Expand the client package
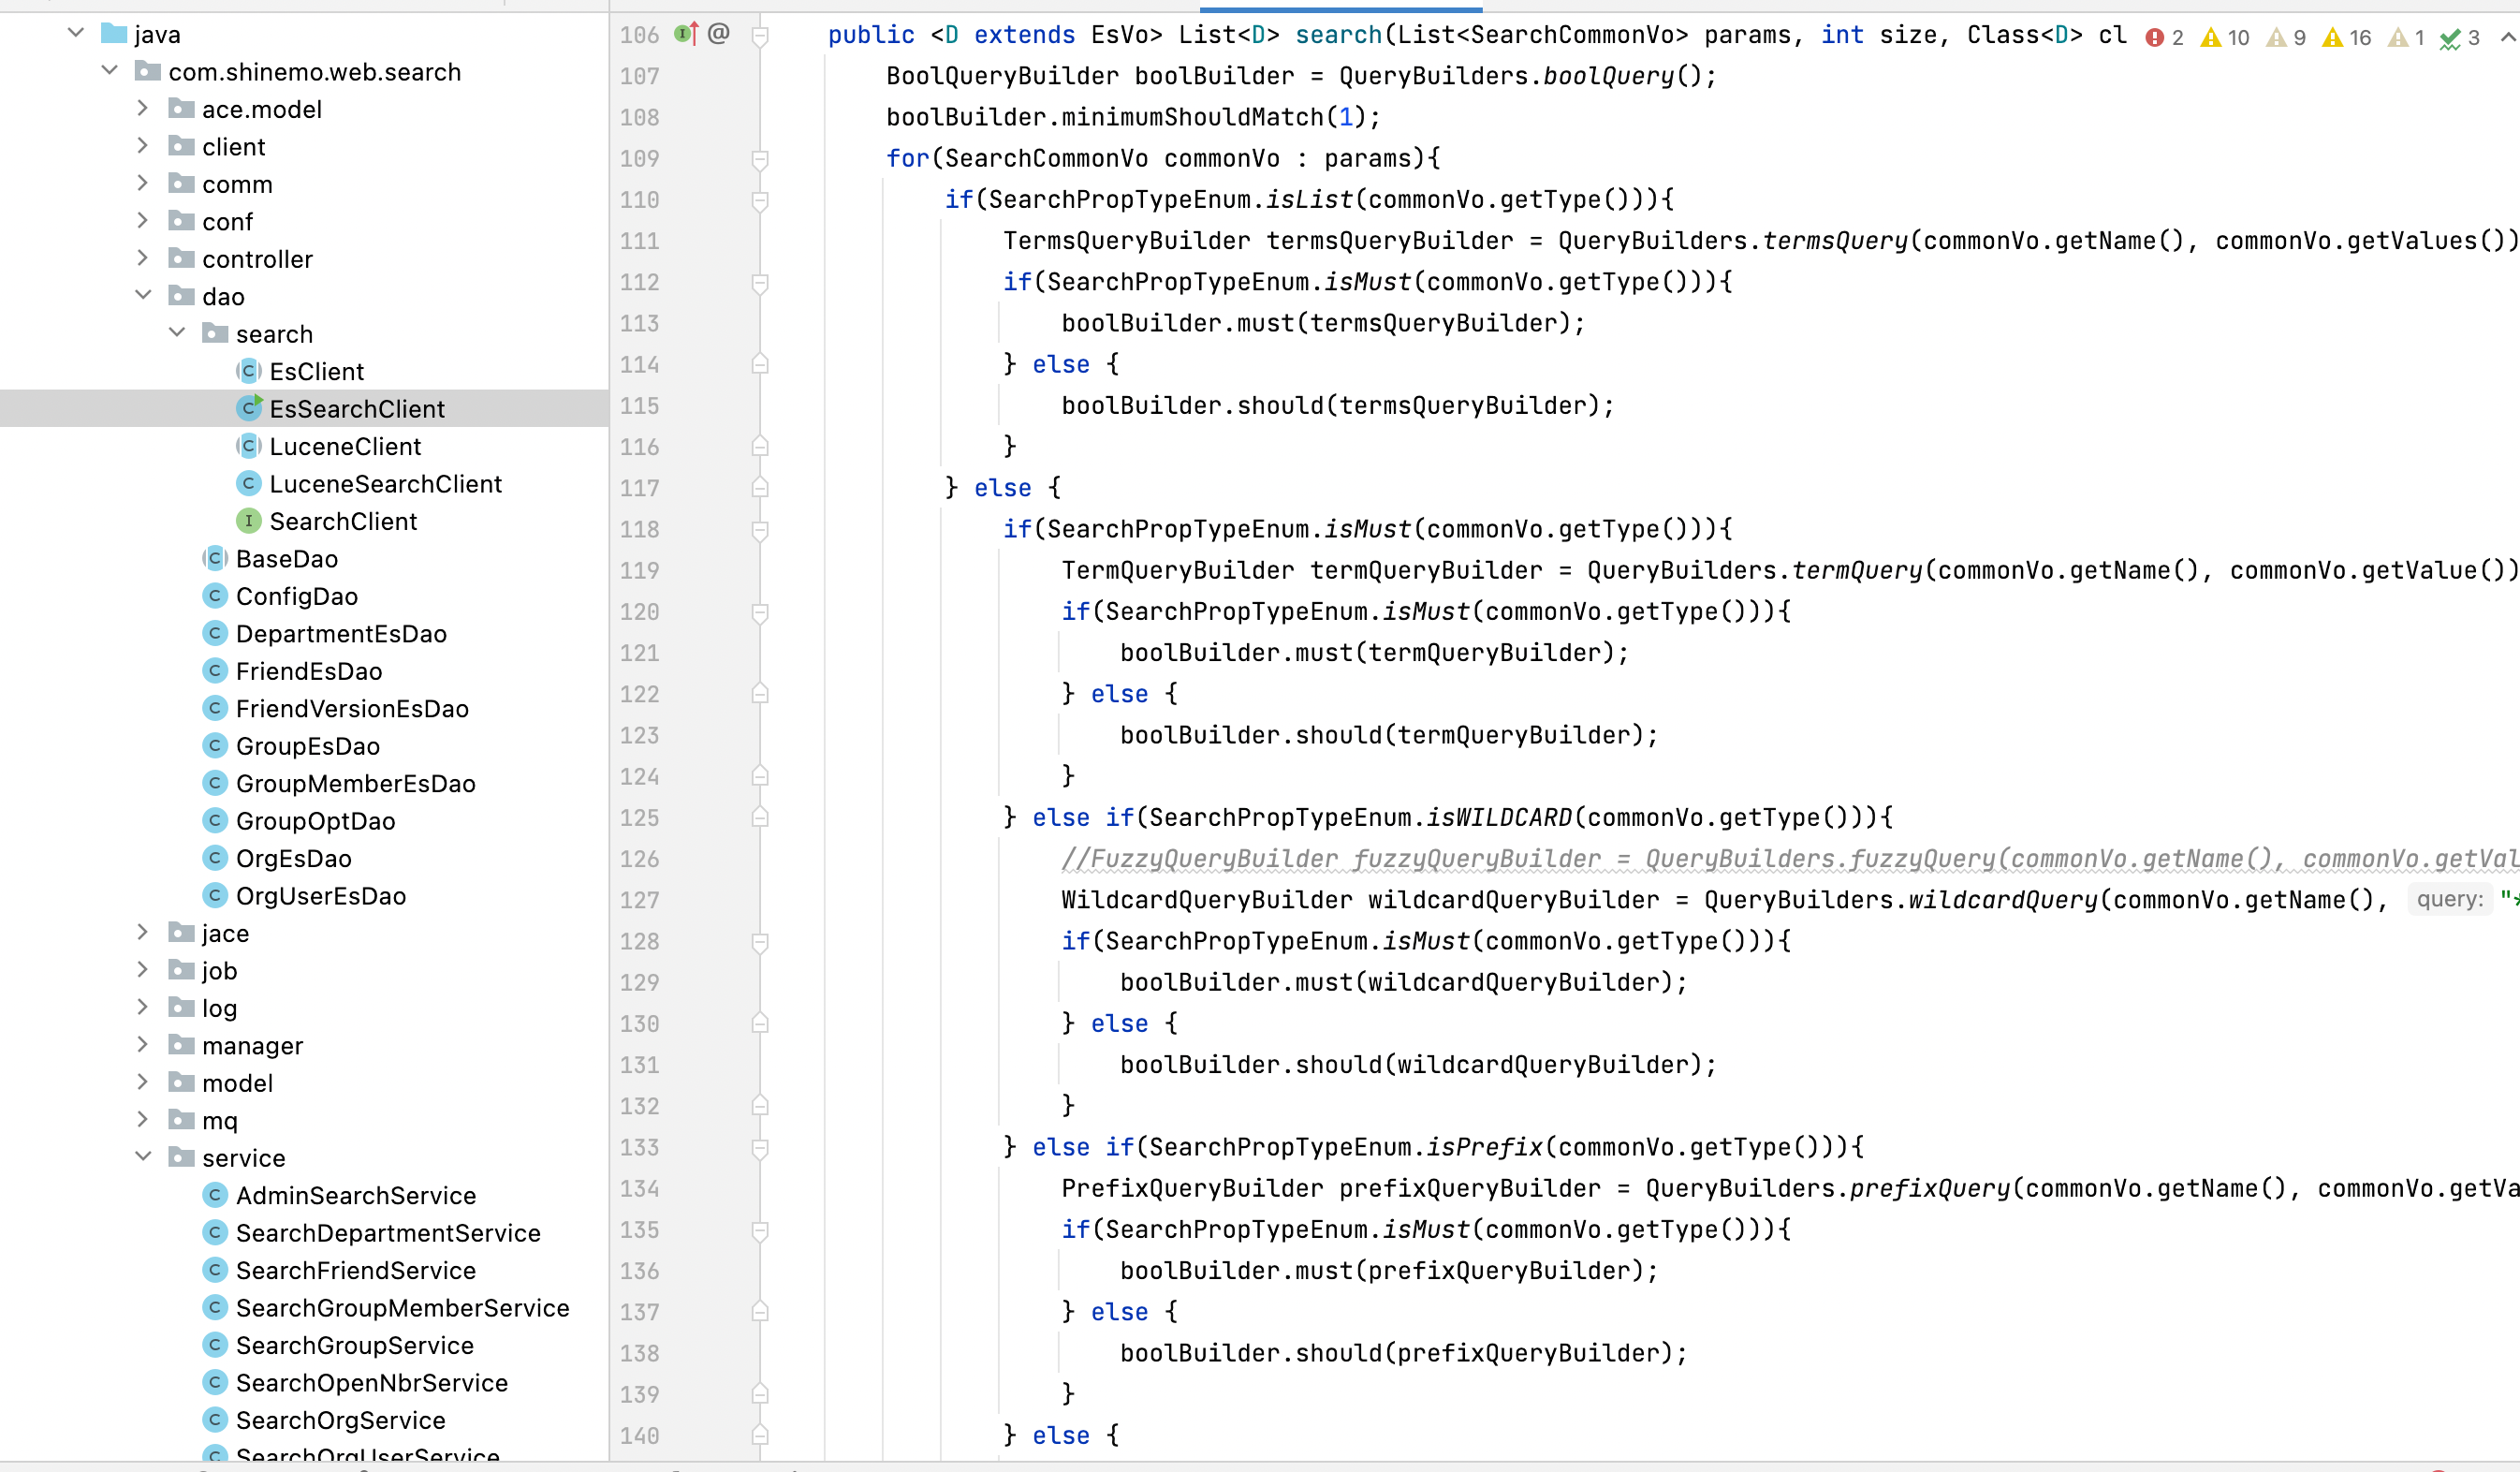 [x=142, y=146]
